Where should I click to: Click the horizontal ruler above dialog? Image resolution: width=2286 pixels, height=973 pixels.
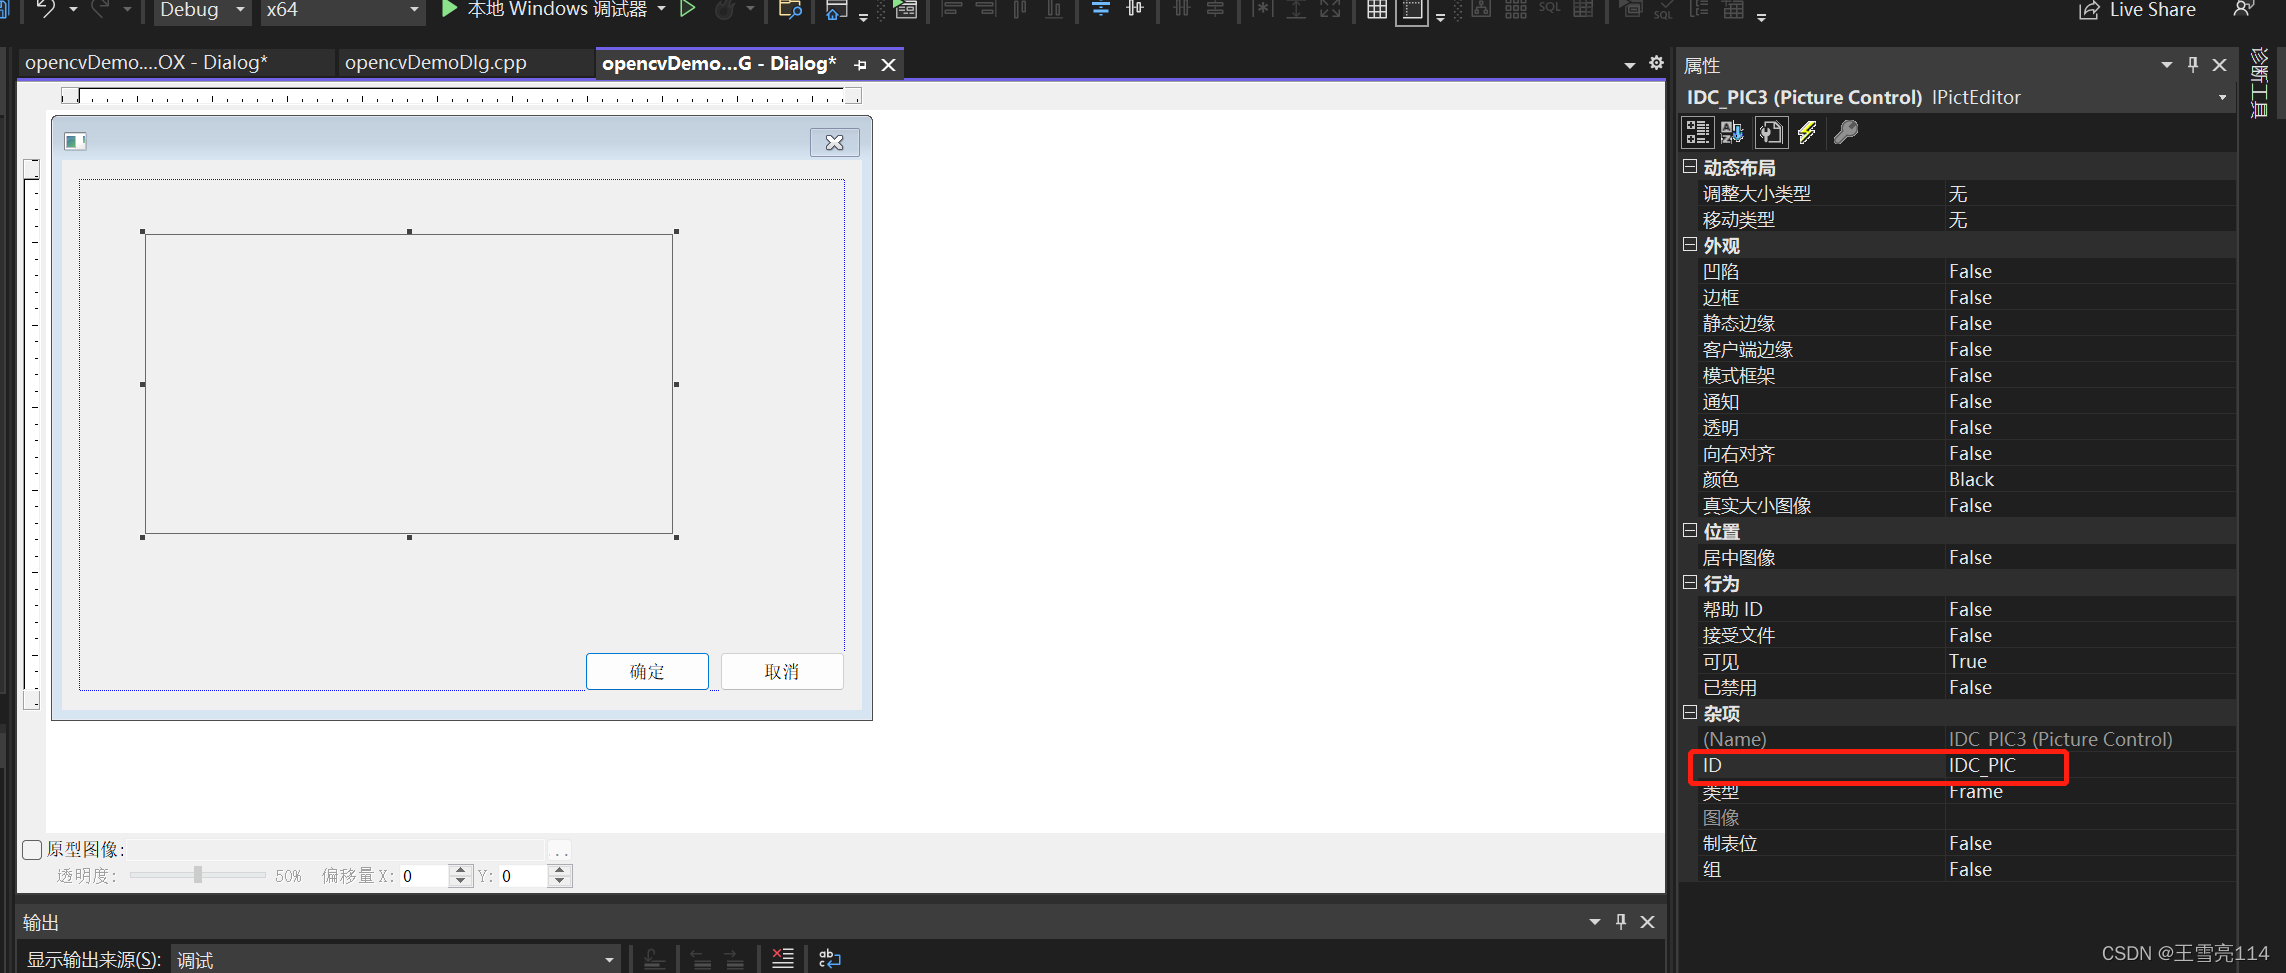(x=461, y=96)
